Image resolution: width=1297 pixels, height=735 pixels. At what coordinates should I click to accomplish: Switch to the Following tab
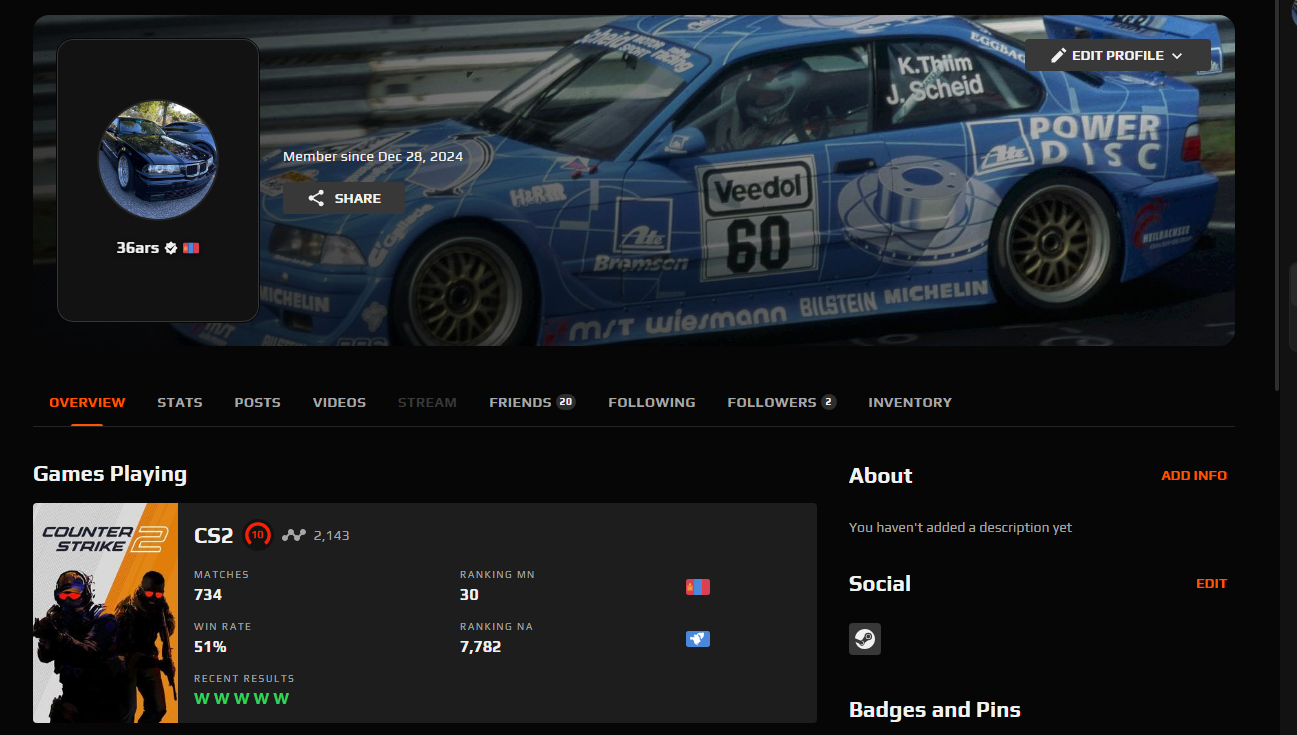coord(652,402)
